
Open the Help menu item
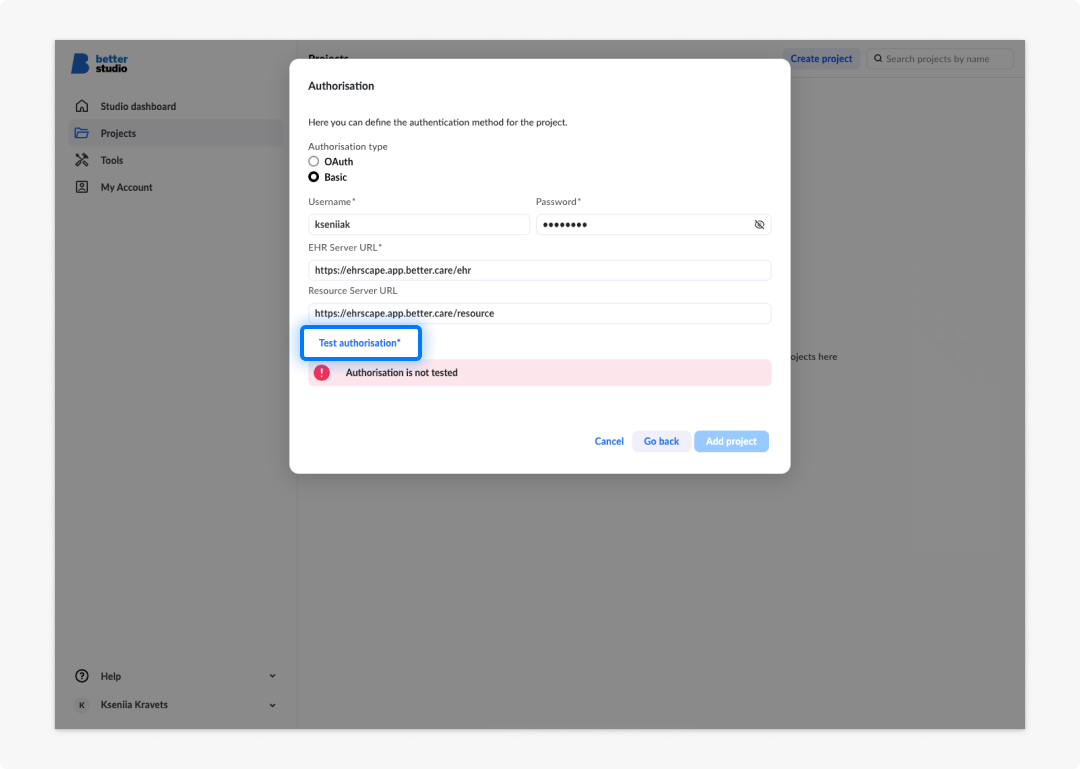coord(176,676)
